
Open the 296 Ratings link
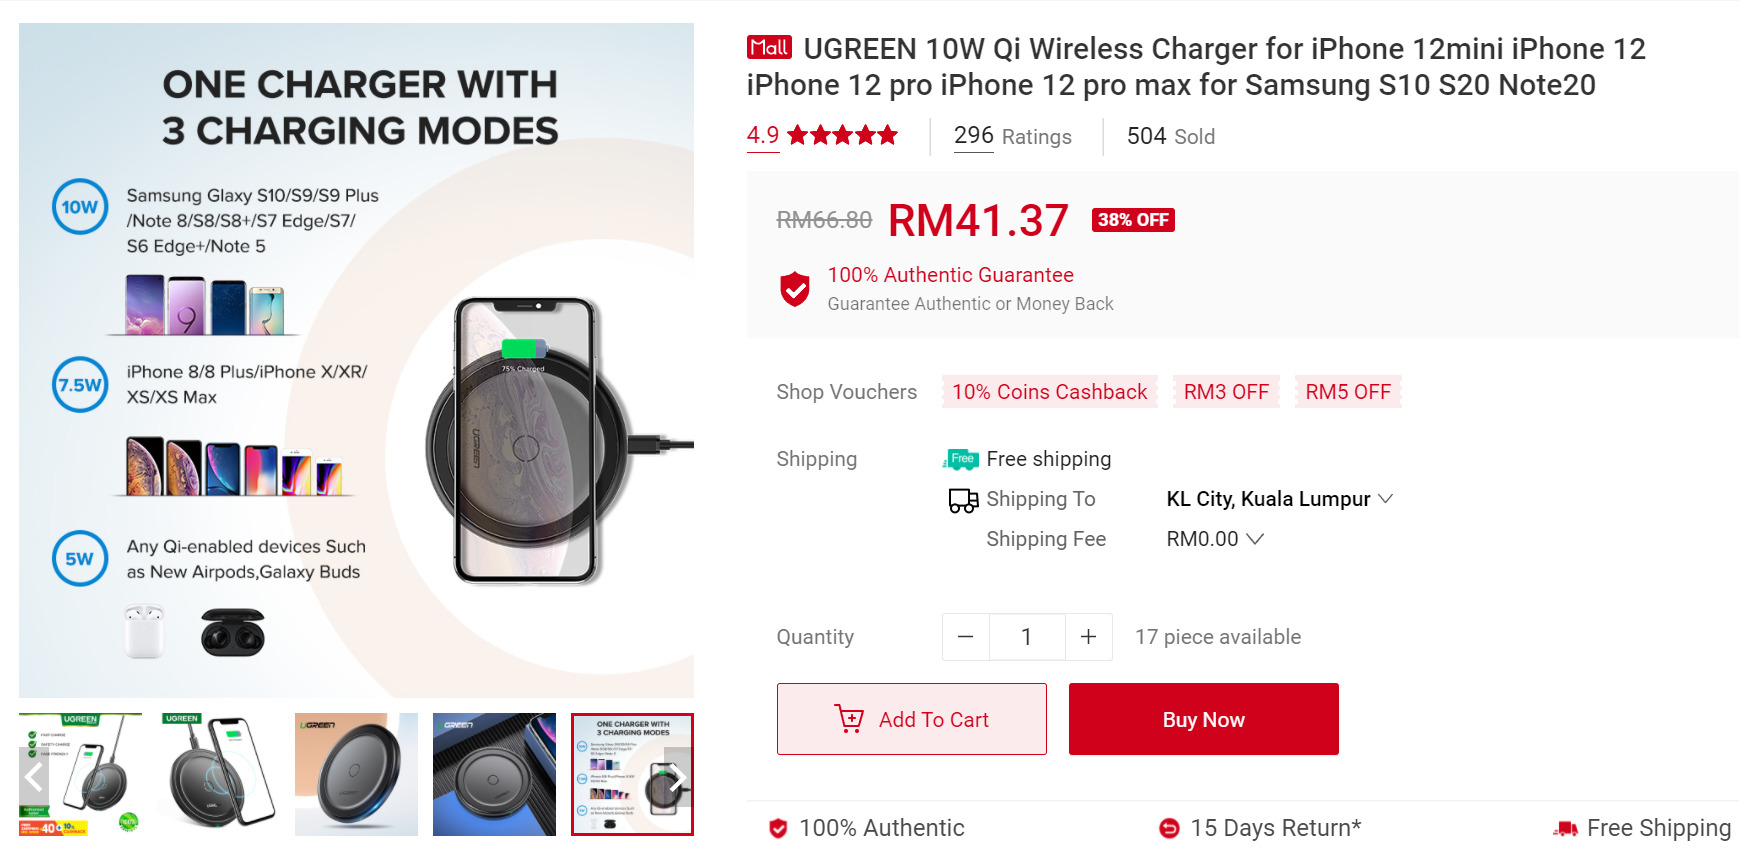click(x=1012, y=136)
